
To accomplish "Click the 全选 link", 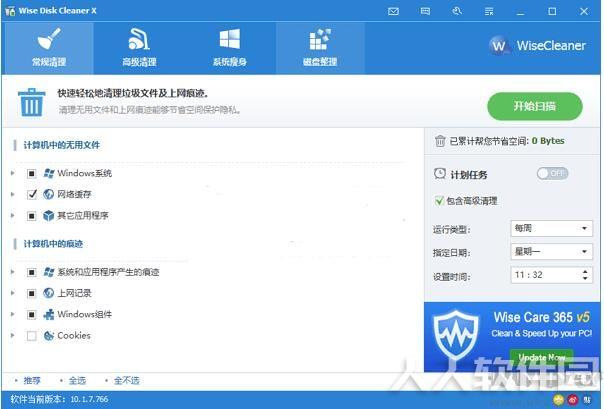I will (x=77, y=381).
